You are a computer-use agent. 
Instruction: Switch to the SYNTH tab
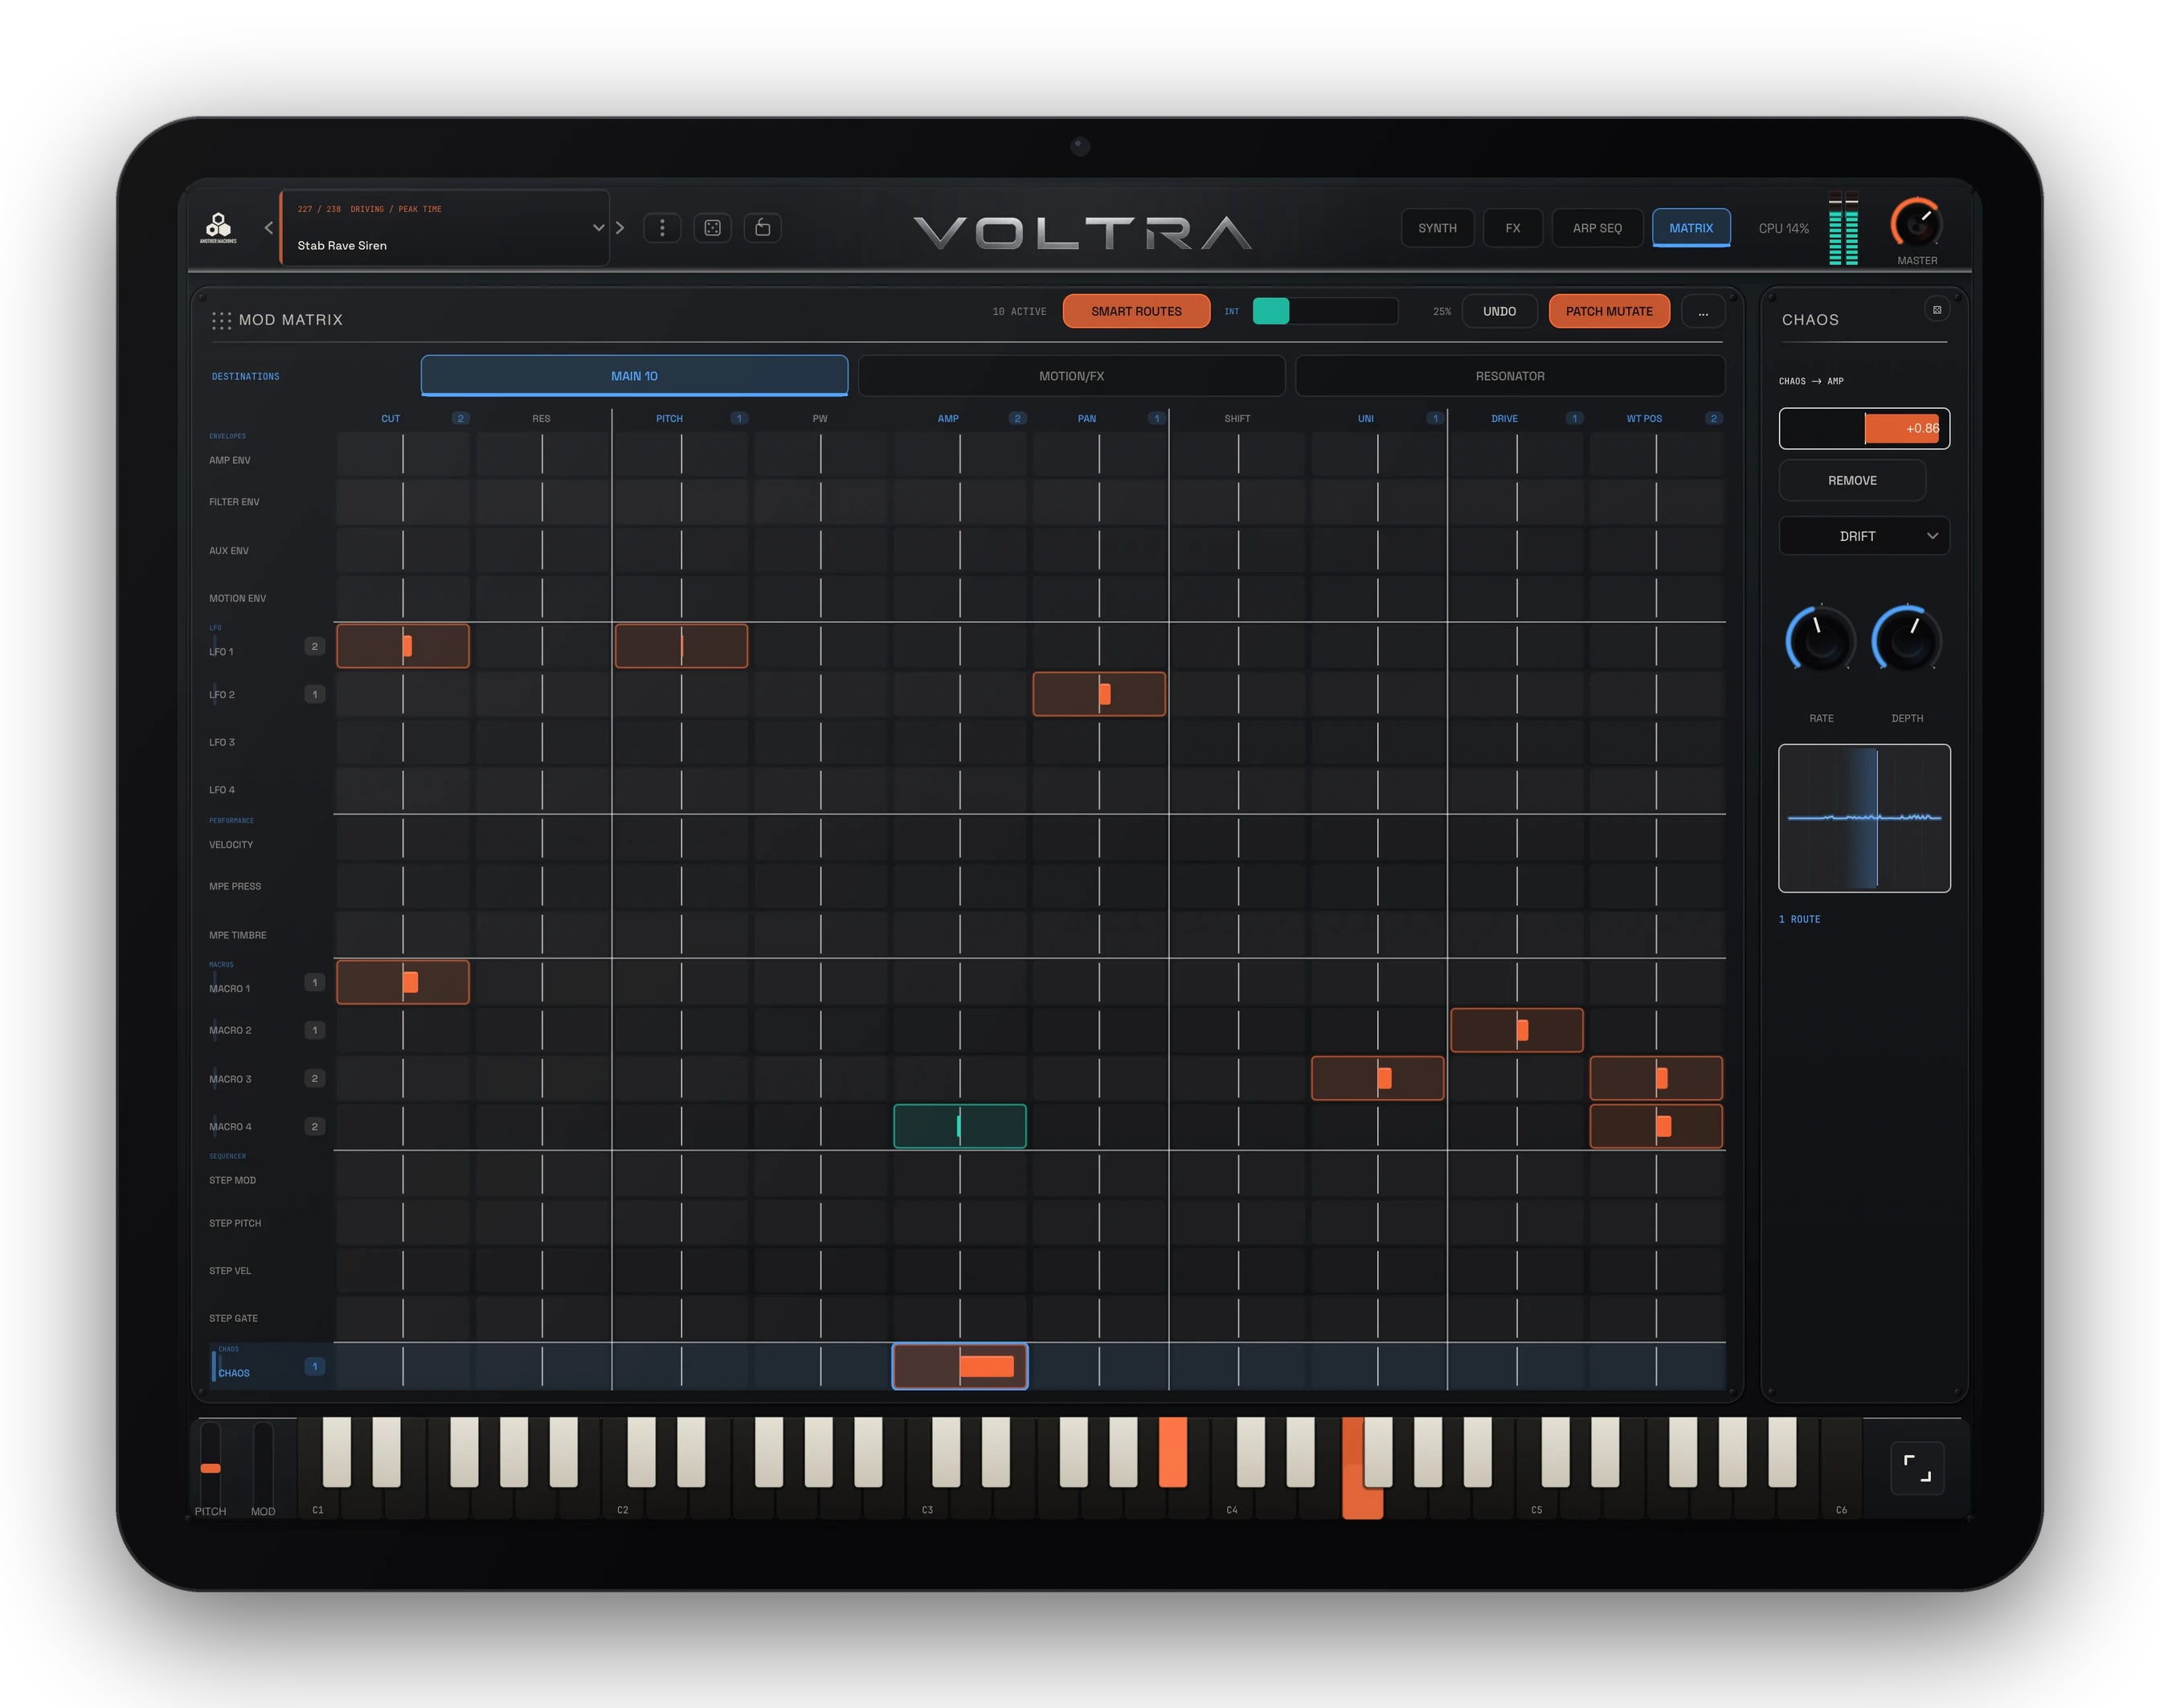1437,228
